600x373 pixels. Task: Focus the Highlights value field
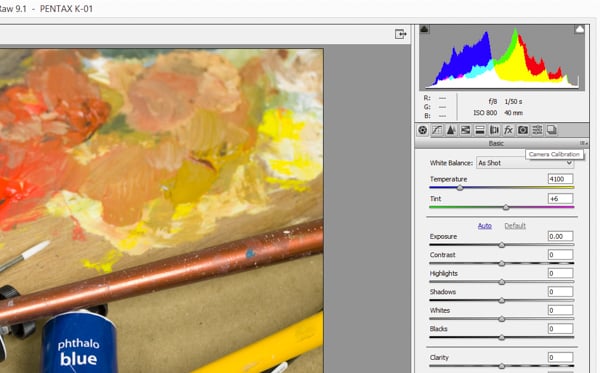[560, 273]
